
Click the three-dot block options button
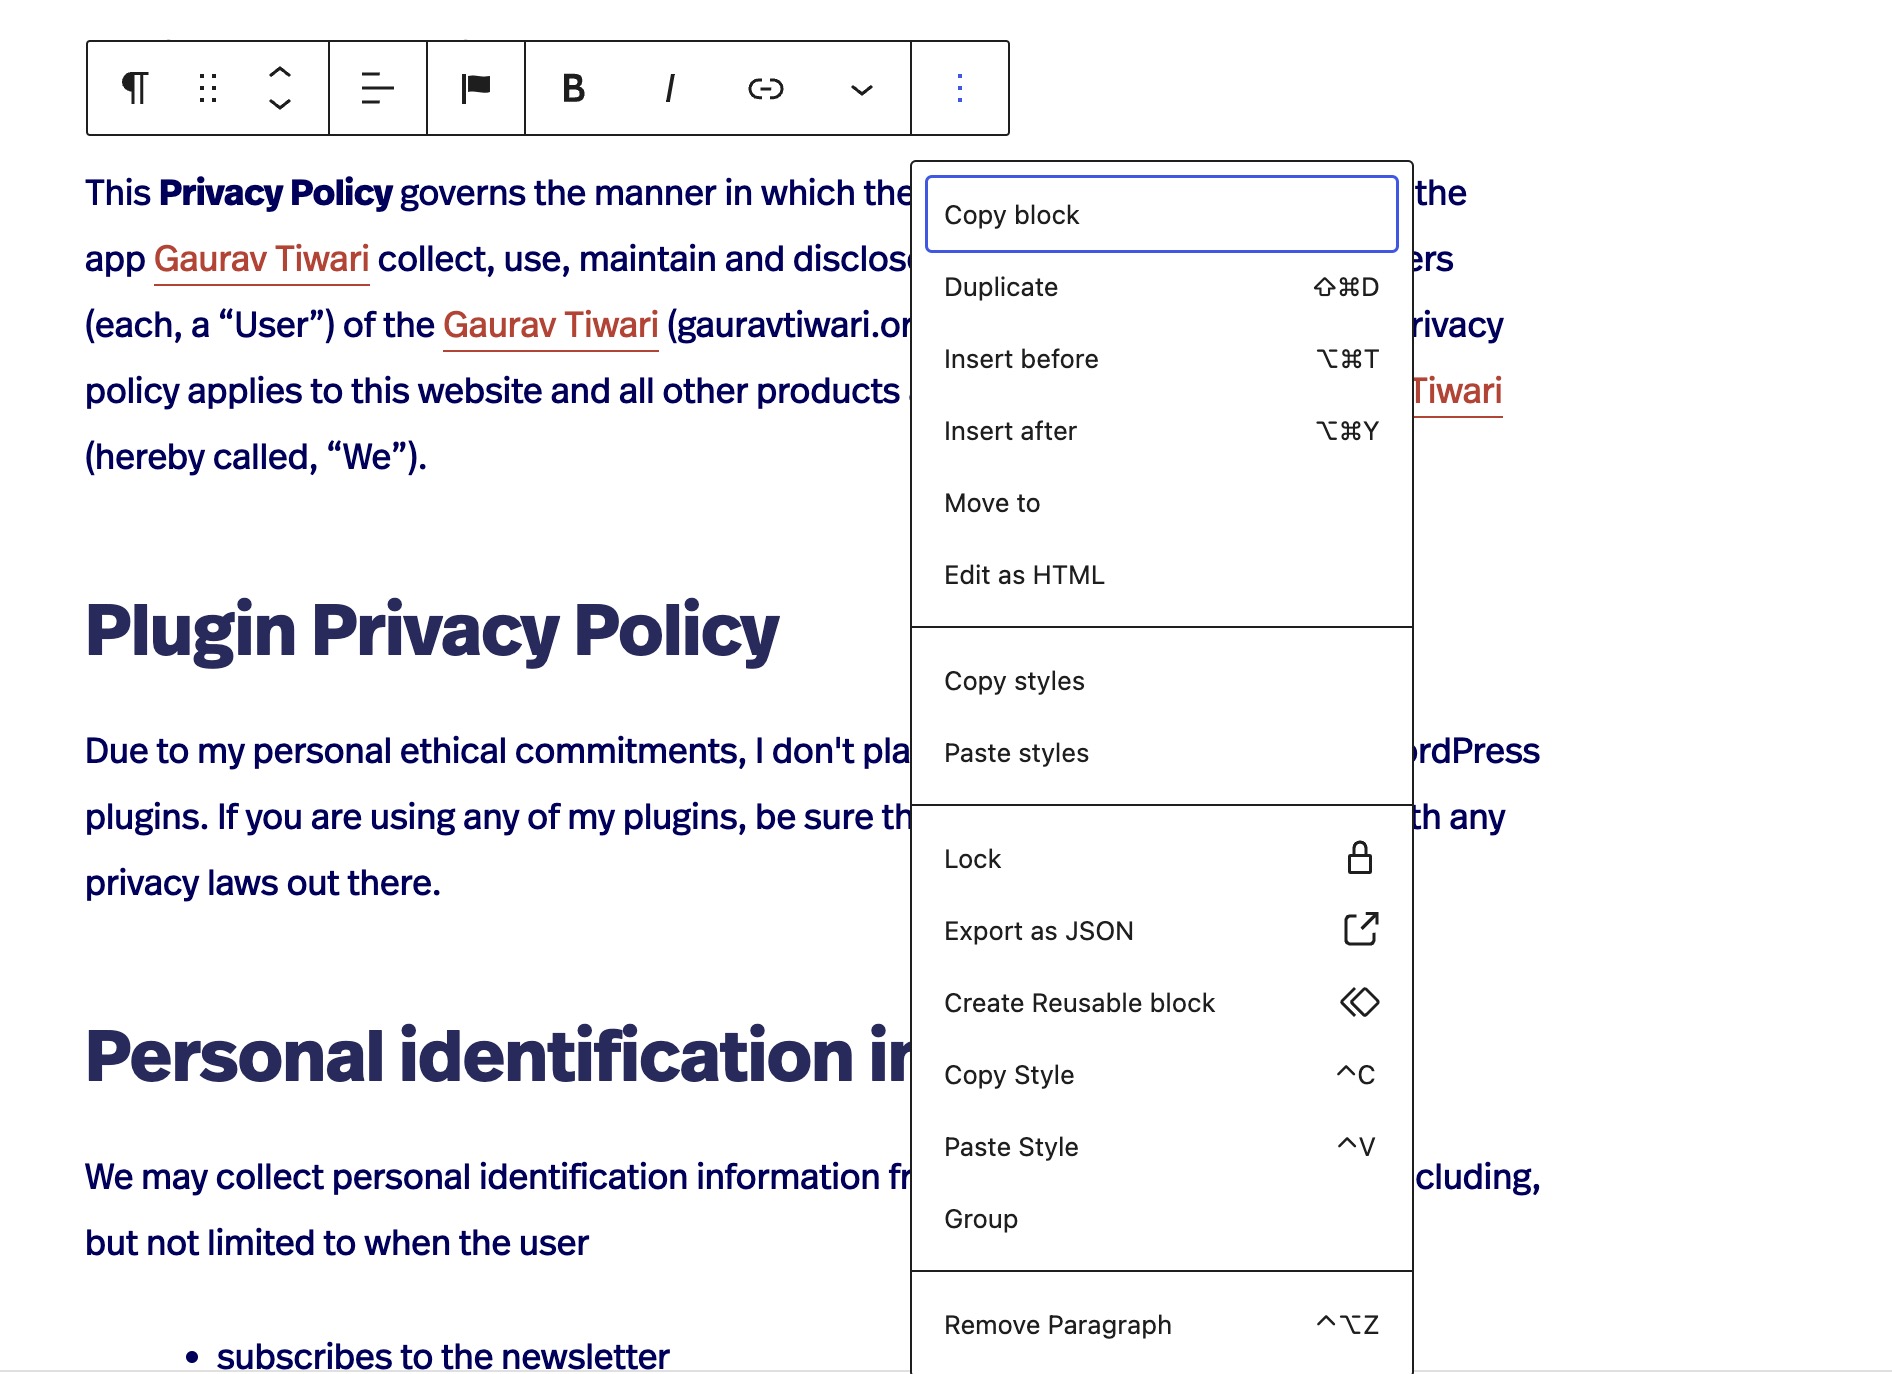960,88
